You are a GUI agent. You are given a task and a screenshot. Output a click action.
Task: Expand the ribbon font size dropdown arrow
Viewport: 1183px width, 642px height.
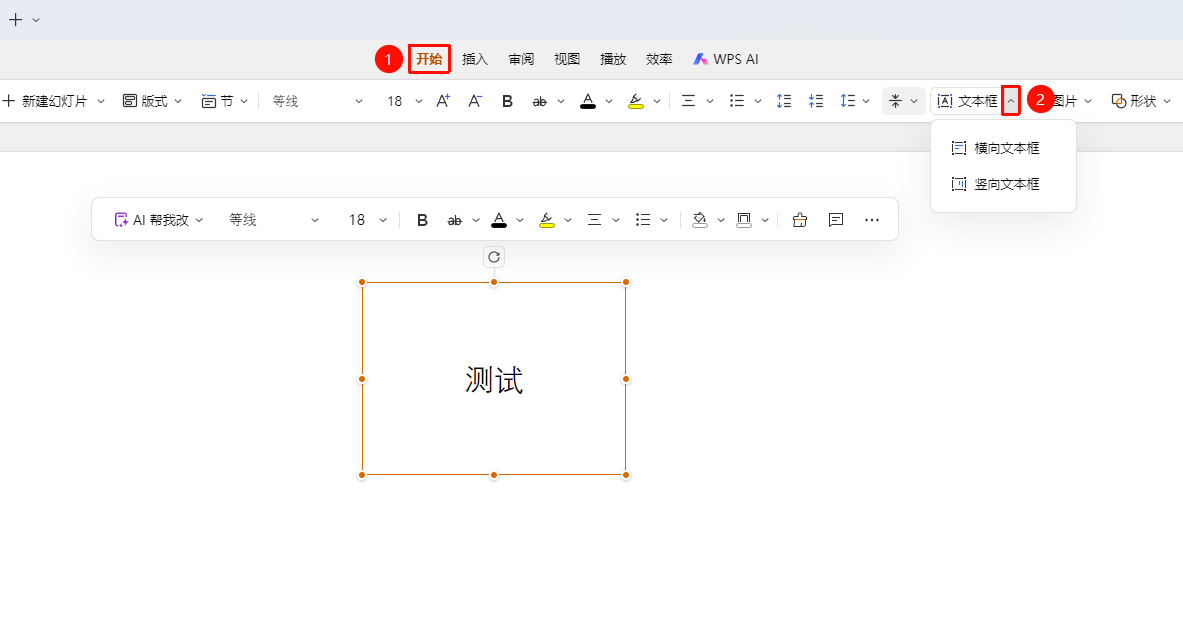pyautogui.click(x=419, y=101)
